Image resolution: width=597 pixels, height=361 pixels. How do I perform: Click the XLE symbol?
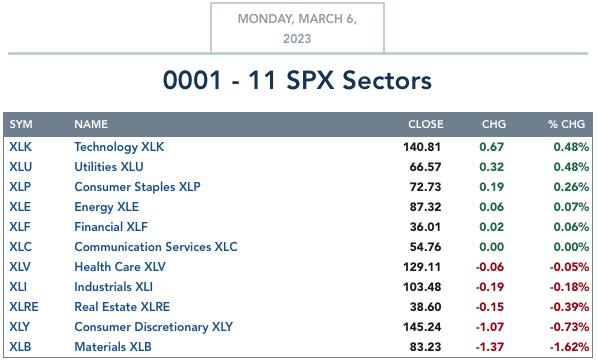coord(20,207)
